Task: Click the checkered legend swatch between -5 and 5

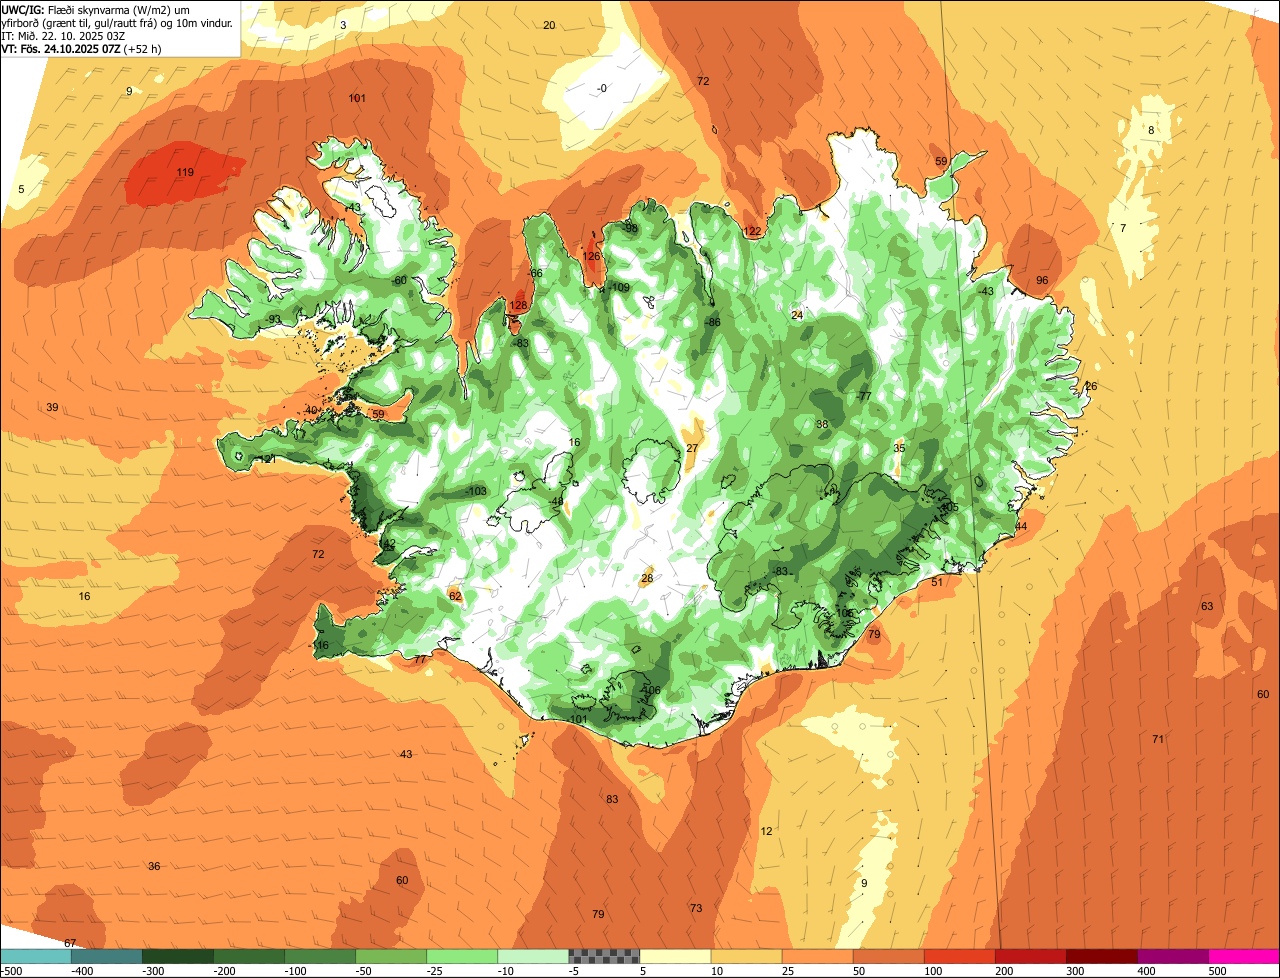Action: pos(604,956)
